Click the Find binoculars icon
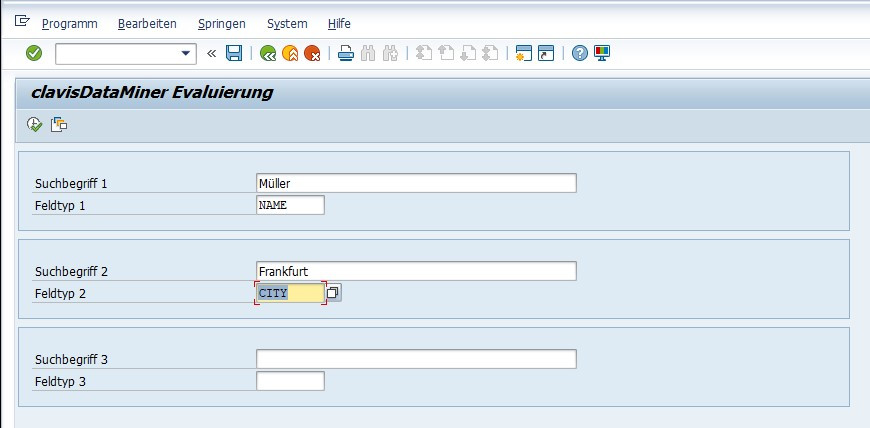 click(368, 53)
